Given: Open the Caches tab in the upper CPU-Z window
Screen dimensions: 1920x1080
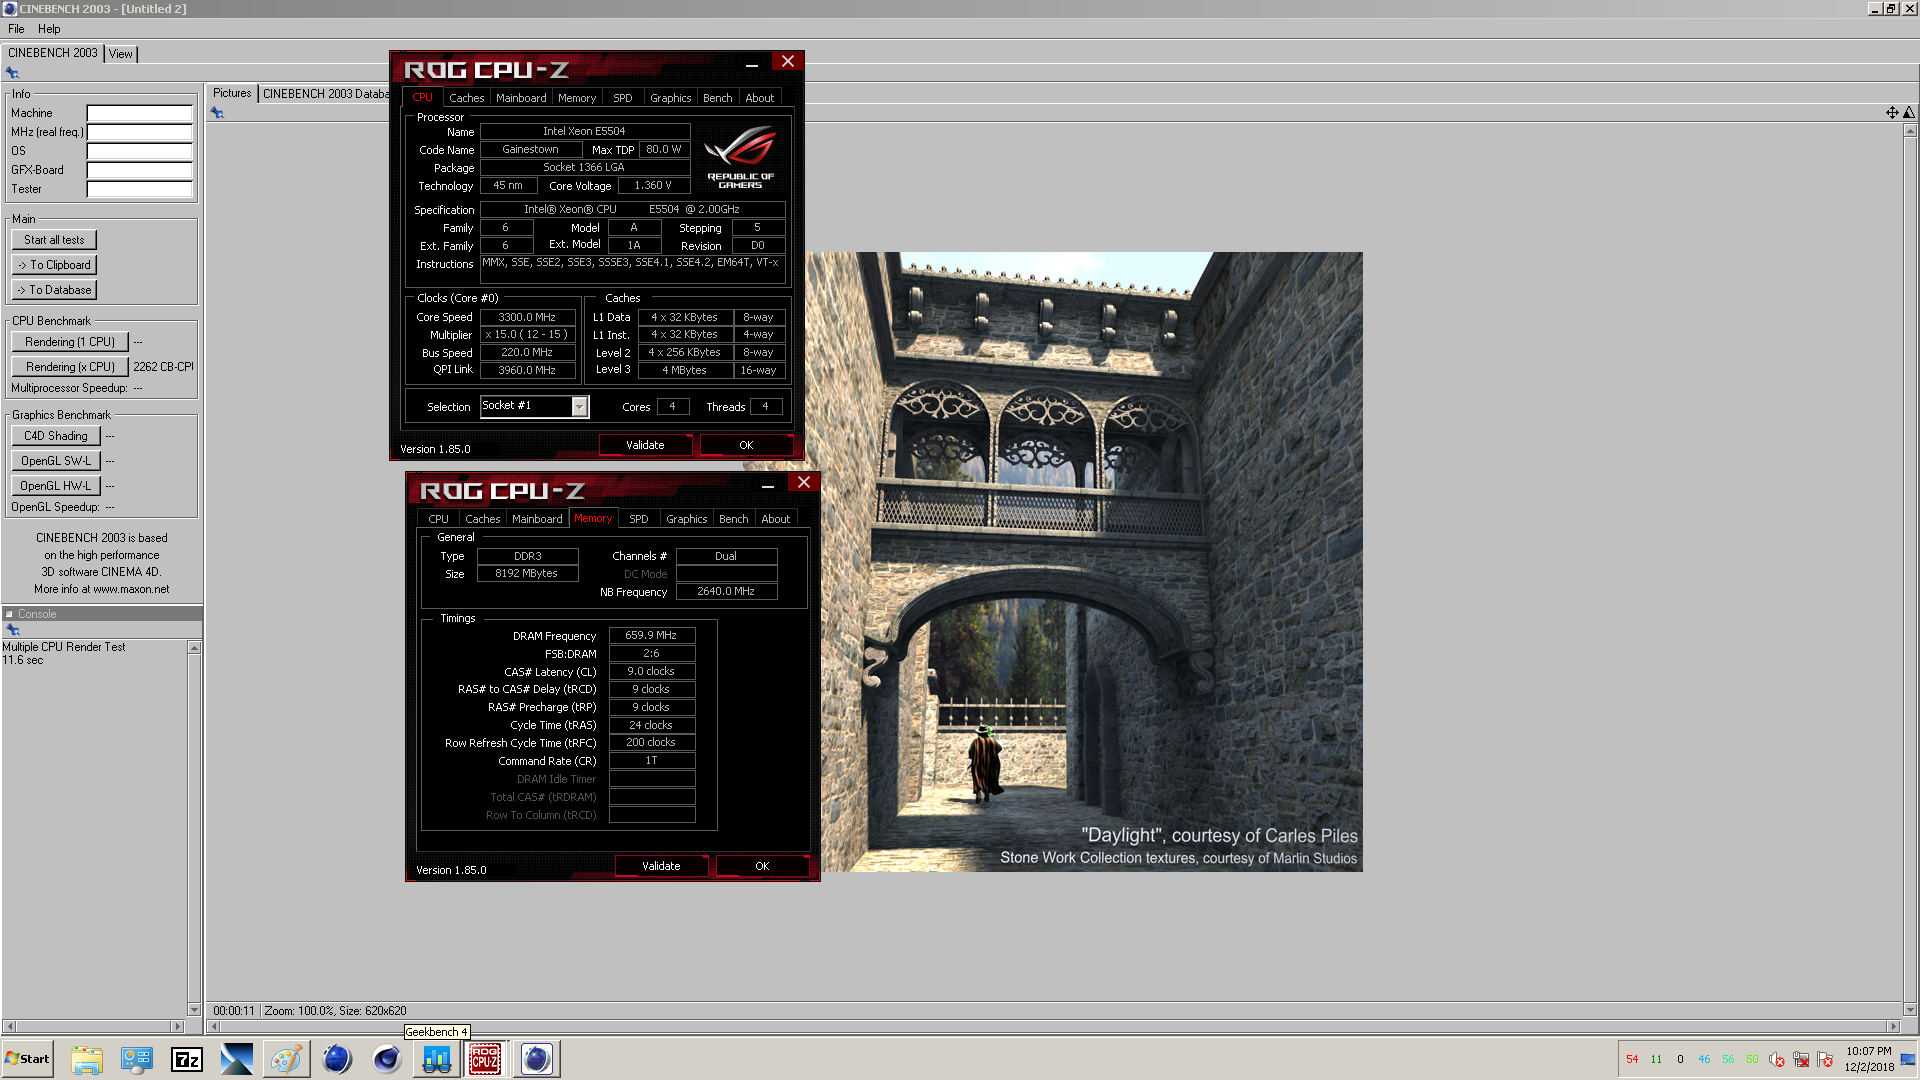Looking at the screenshot, I should click(x=466, y=98).
